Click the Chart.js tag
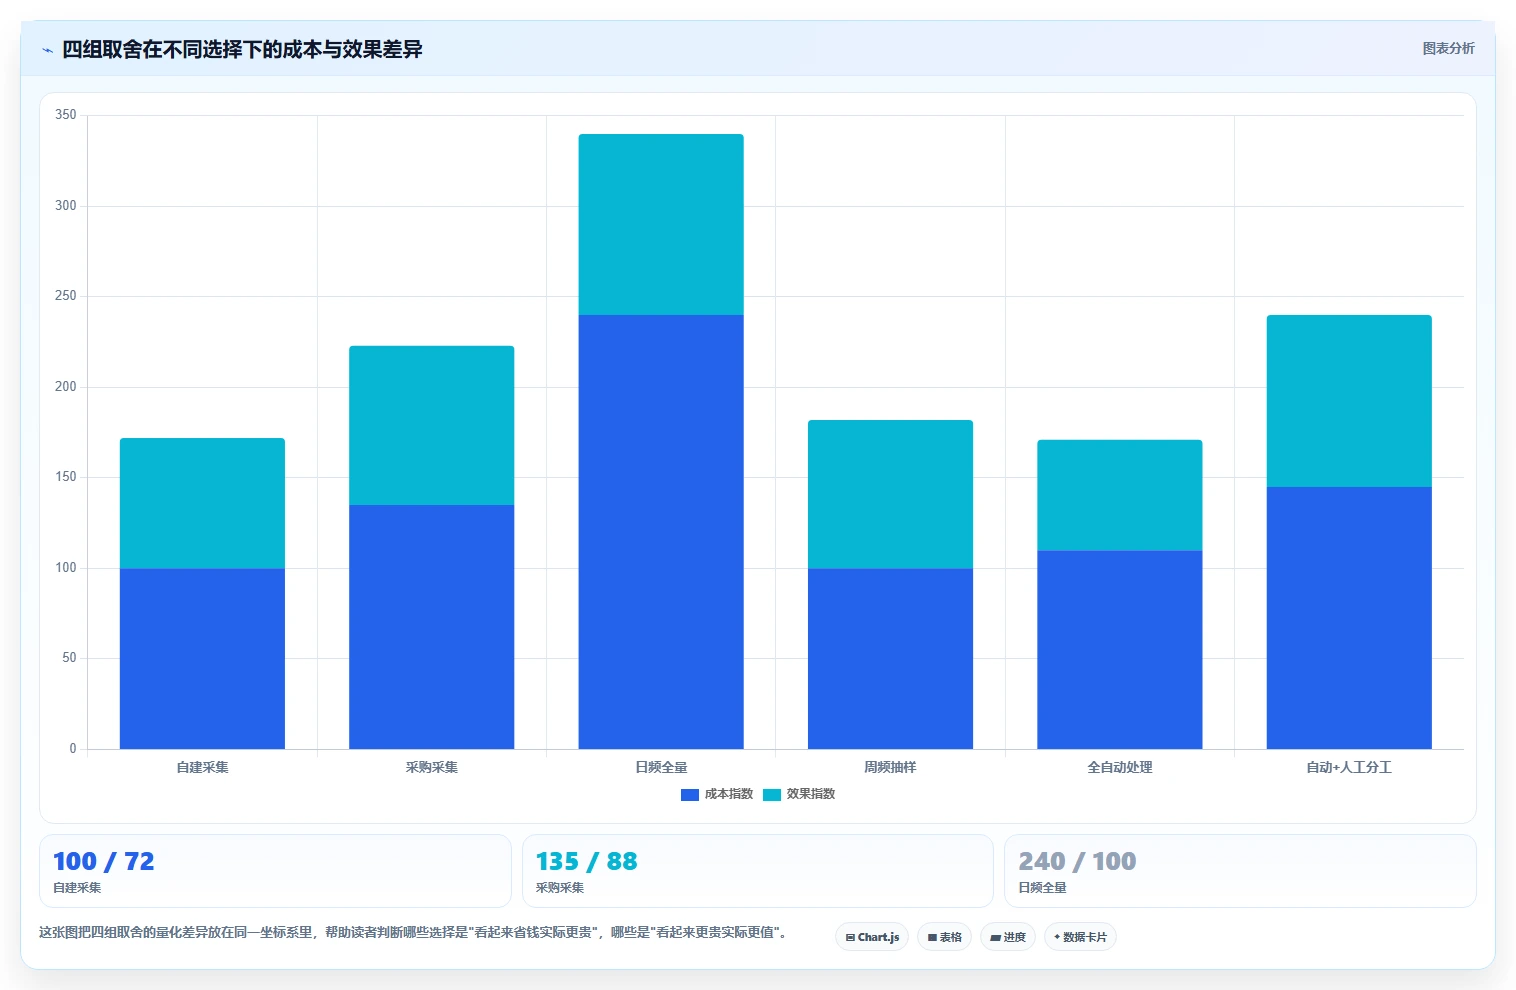Viewport: 1516px width, 990px height. click(872, 937)
